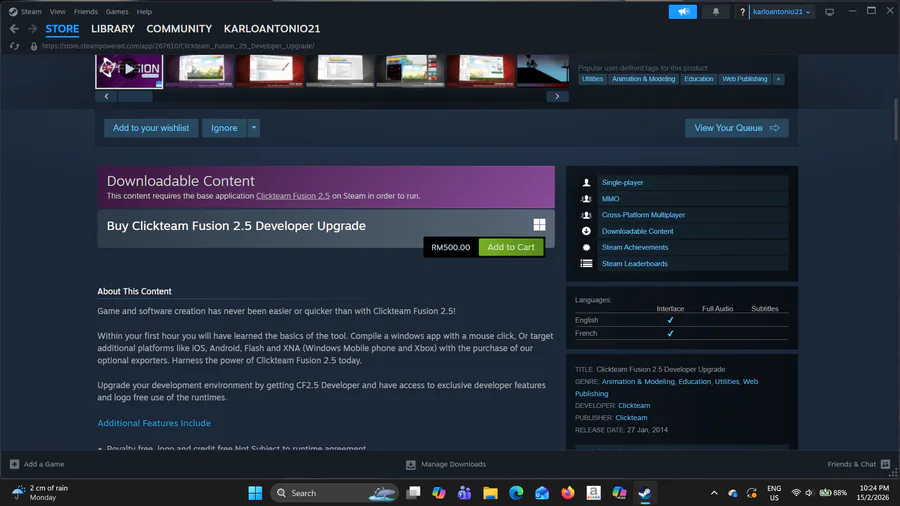The image size is (900, 506).
Task: Open the Clickteam developer link
Action: coord(634,406)
